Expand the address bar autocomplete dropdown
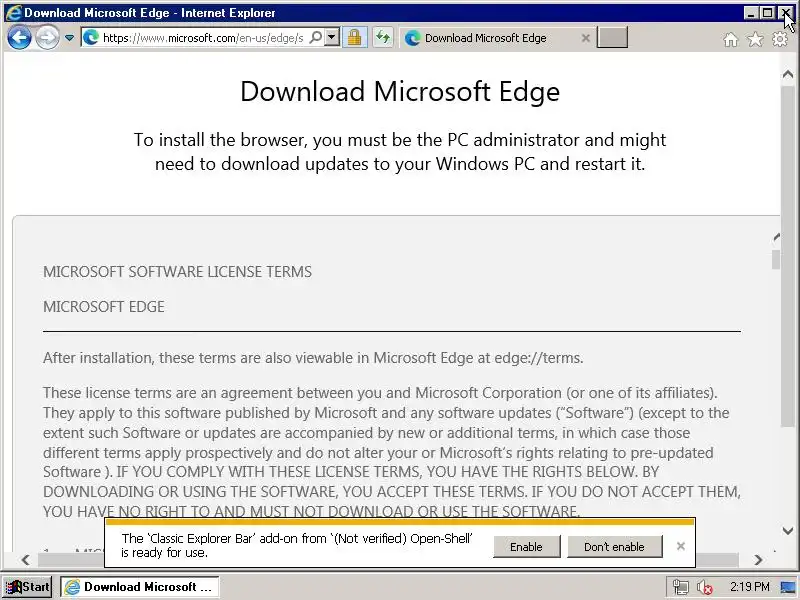 (332, 37)
